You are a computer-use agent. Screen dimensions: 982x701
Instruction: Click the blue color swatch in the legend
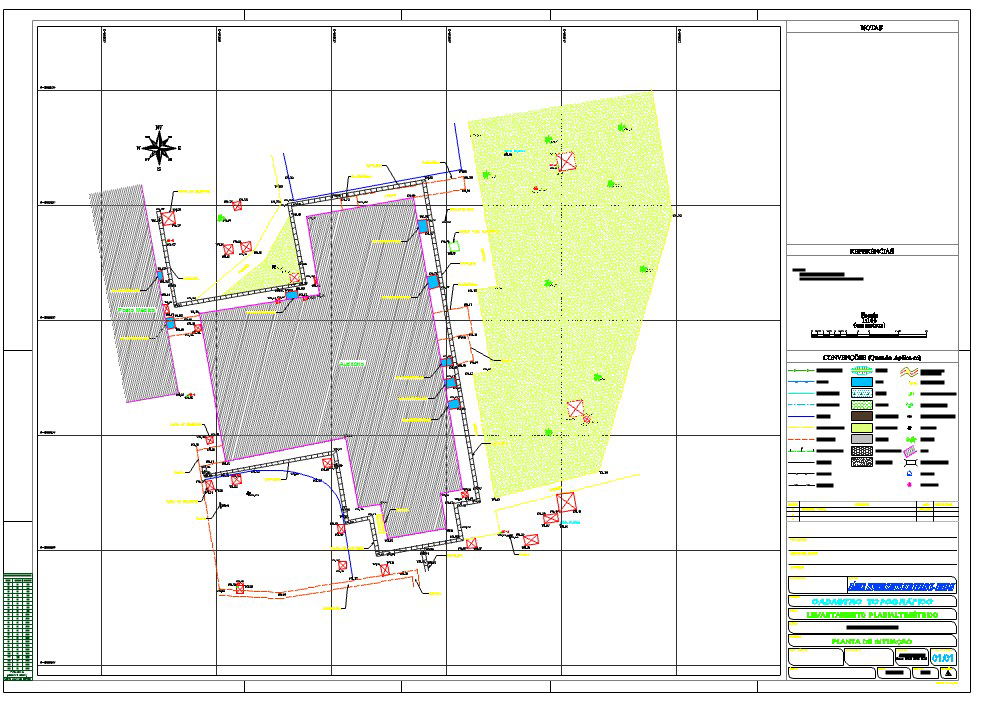[x=860, y=381]
